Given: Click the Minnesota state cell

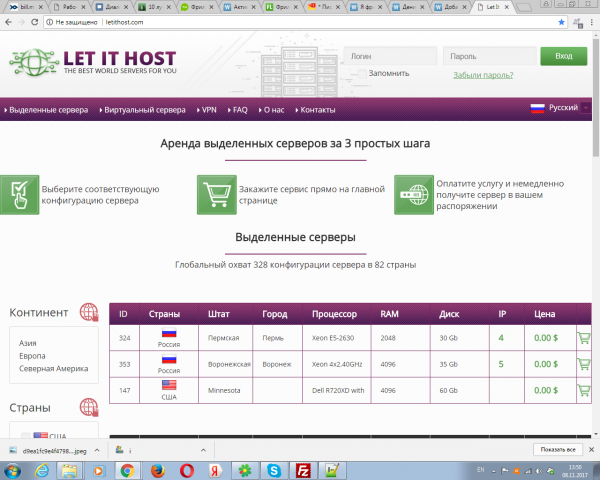Looking at the screenshot, I should (224, 390).
